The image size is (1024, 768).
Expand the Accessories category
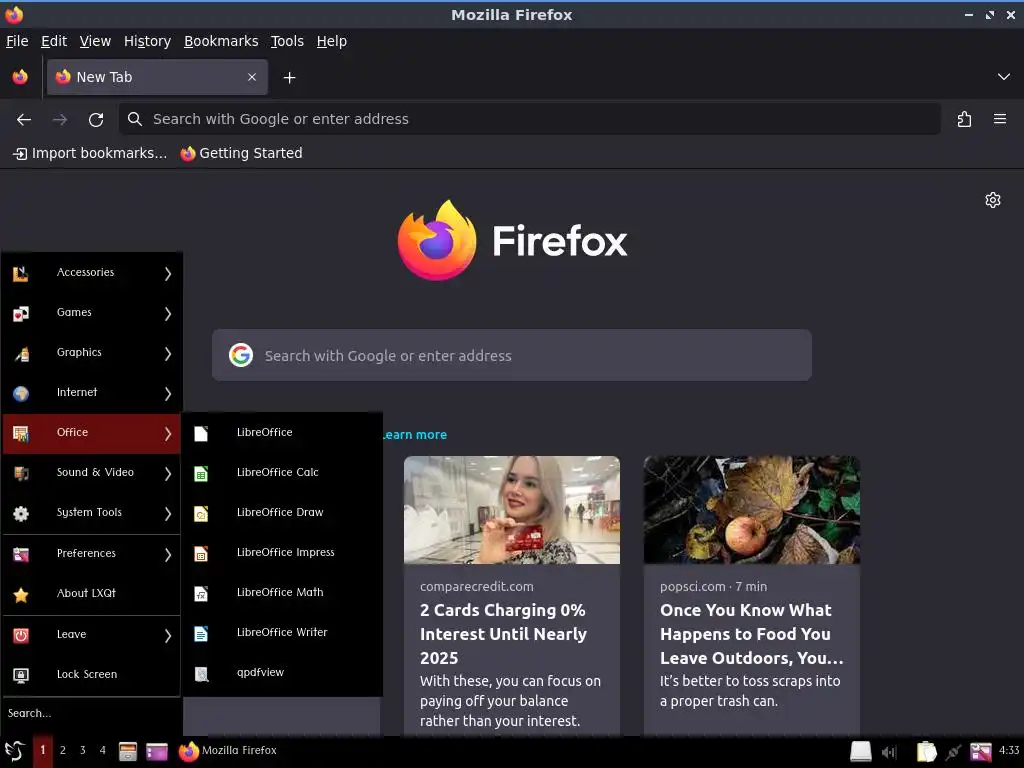click(x=91, y=272)
